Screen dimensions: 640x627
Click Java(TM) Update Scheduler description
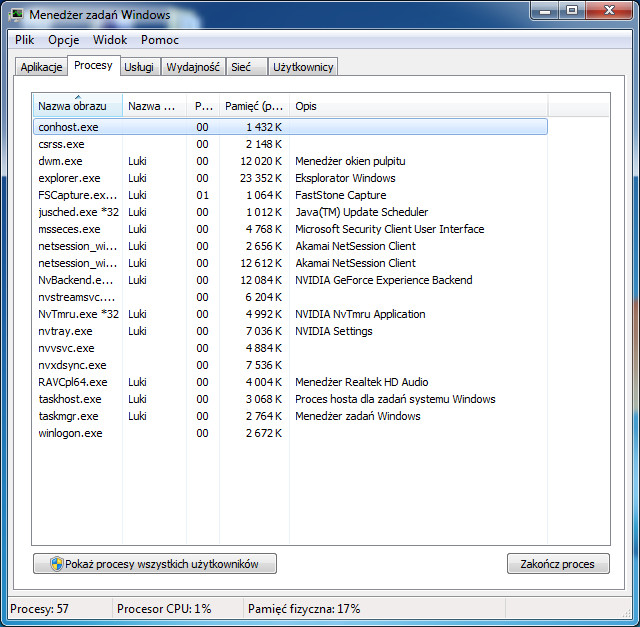coord(362,212)
